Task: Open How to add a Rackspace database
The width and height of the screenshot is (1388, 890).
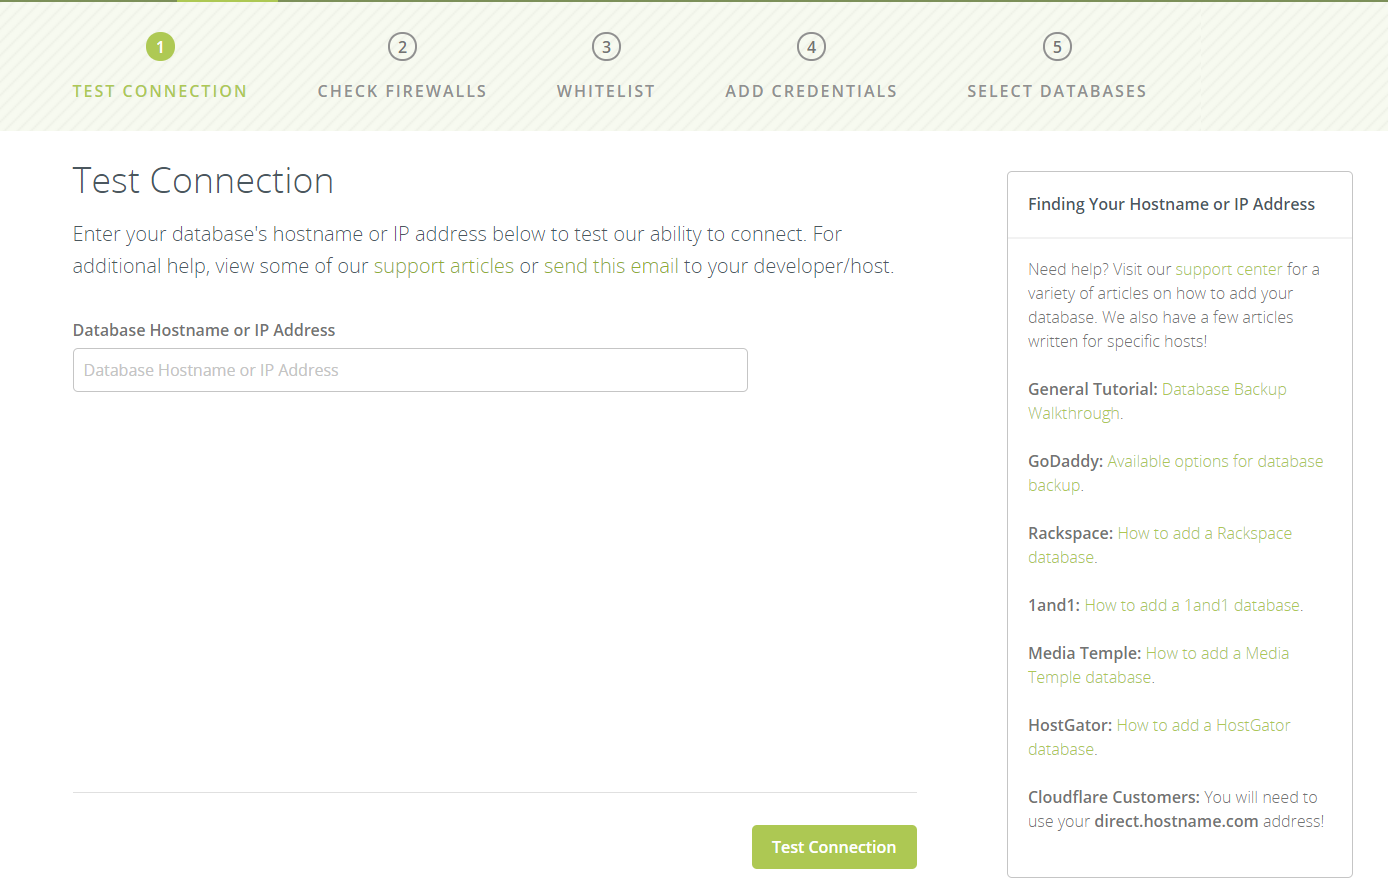Action: [x=1204, y=533]
